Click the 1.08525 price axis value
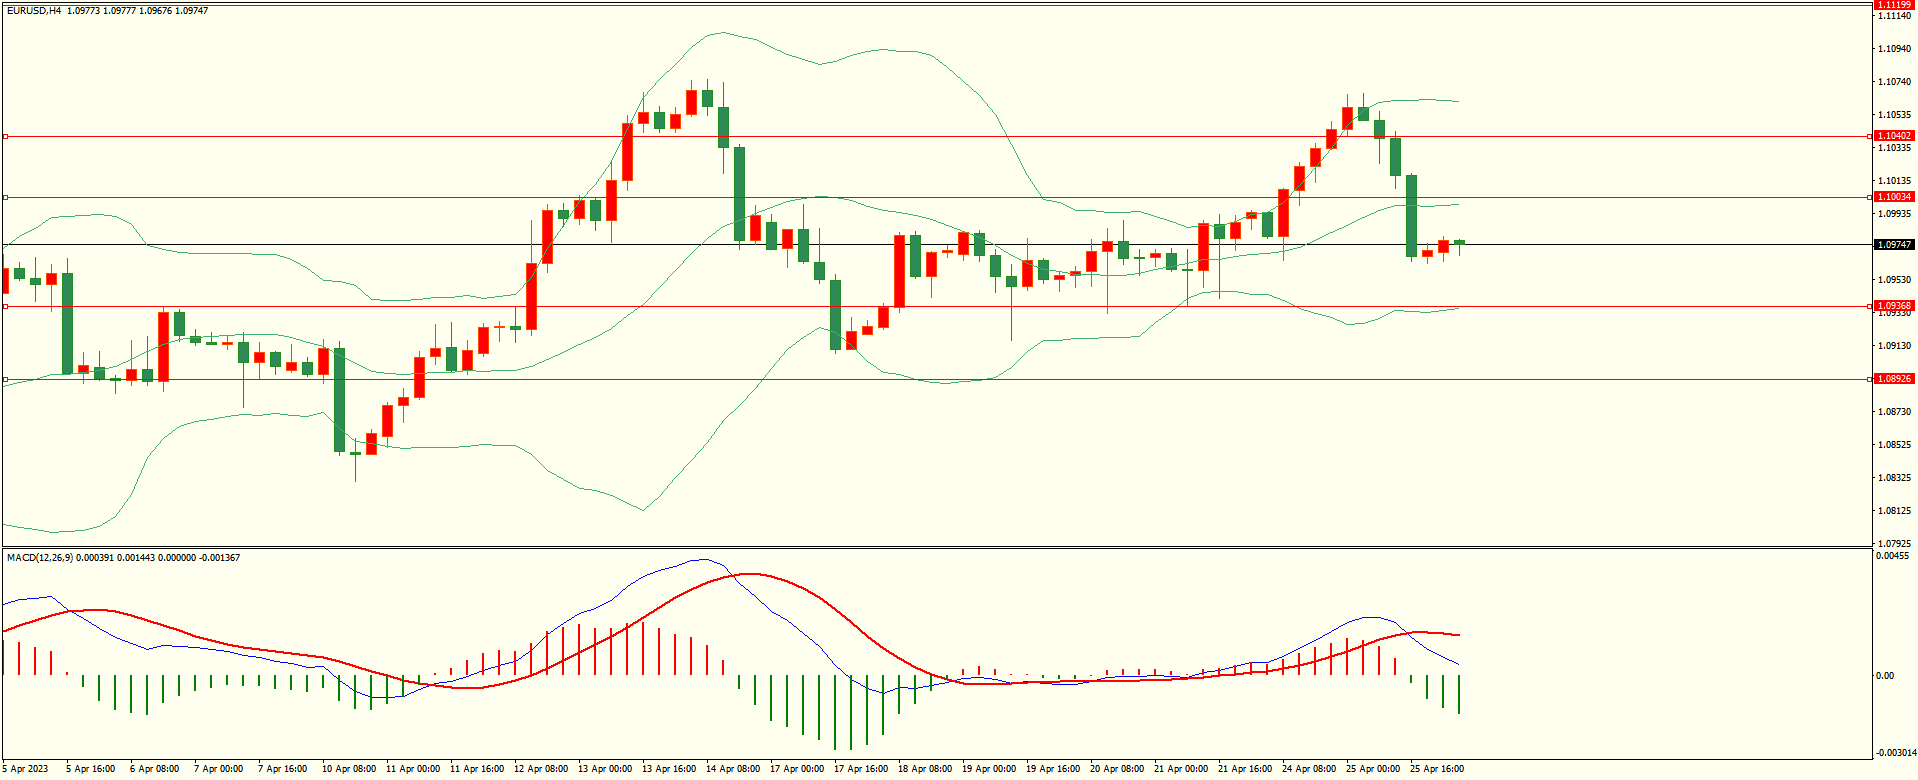1918x780 pixels. (1895, 445)
